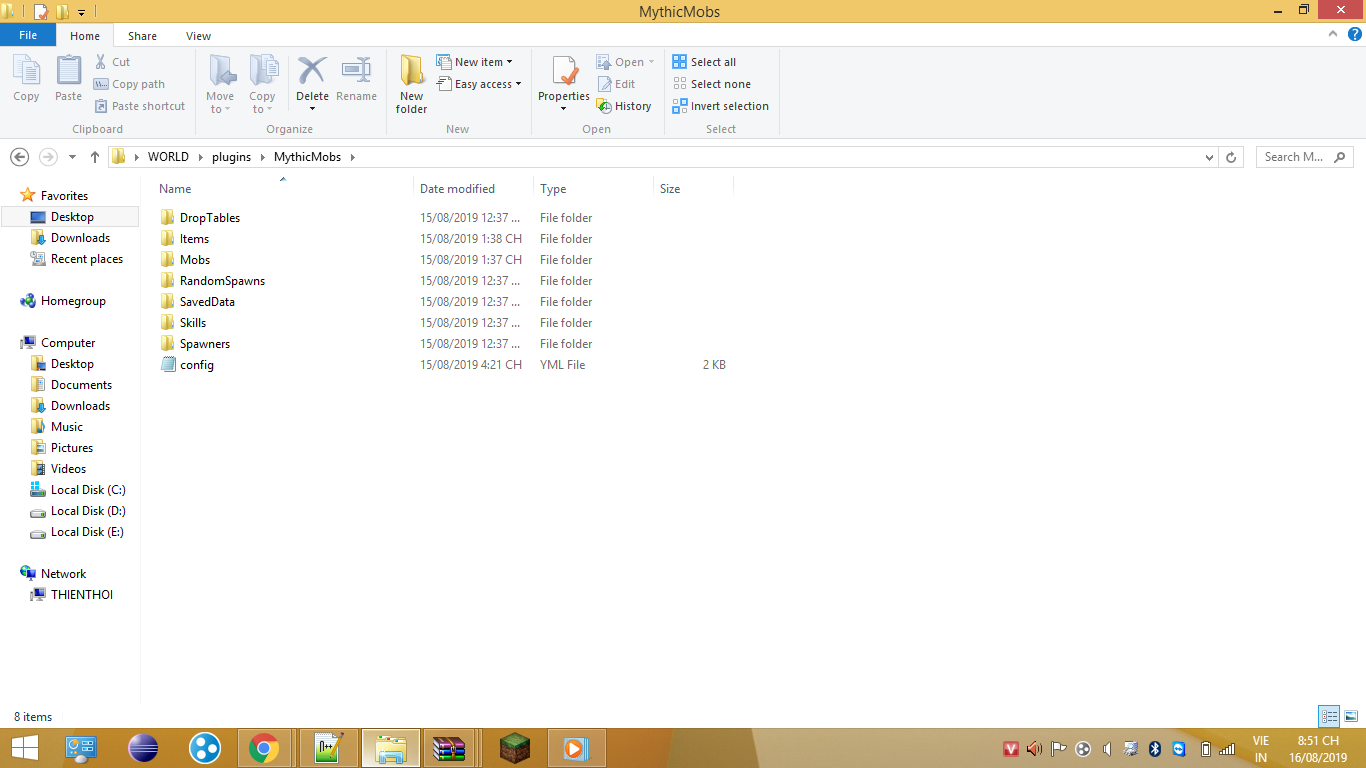Open the Help question mark icon
This screenshot has width=1366, height=768.
click(1355, 35)
